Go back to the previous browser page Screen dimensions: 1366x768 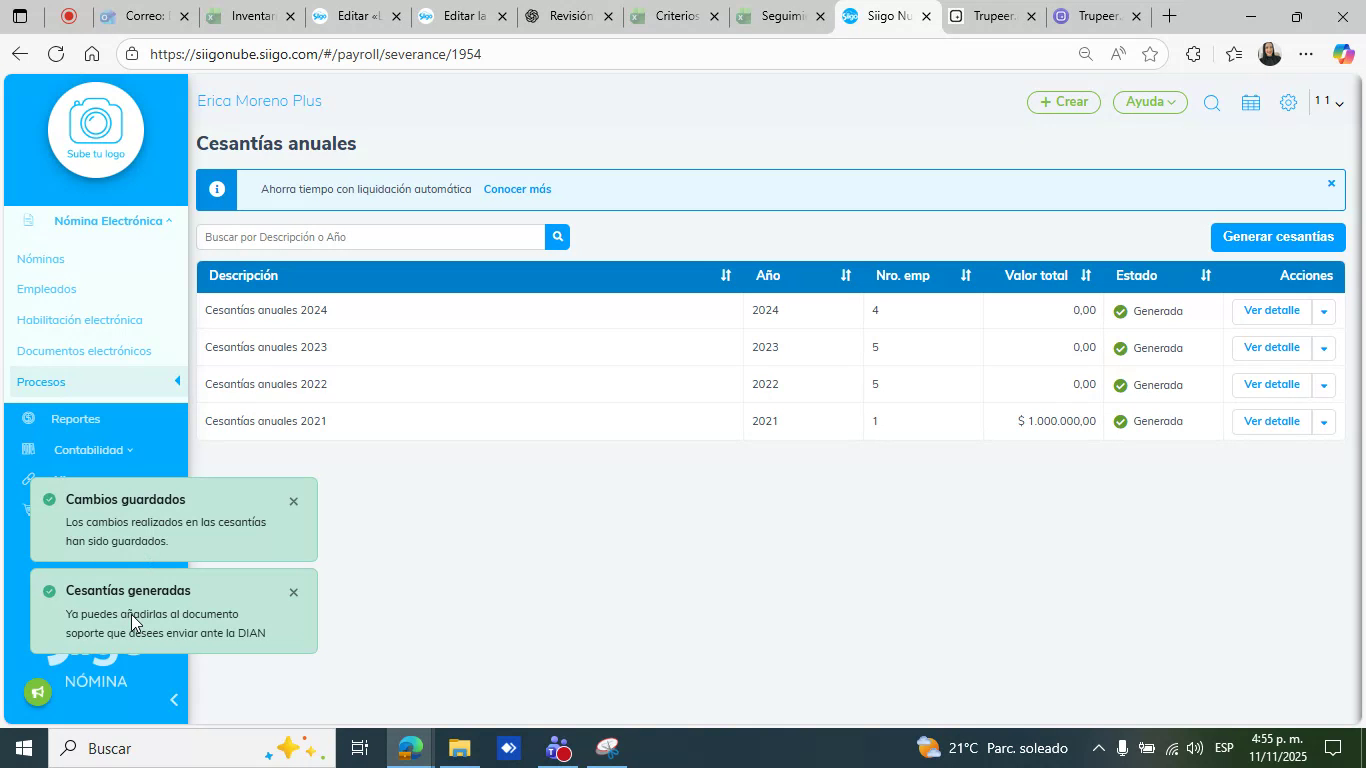click(20, 54)
